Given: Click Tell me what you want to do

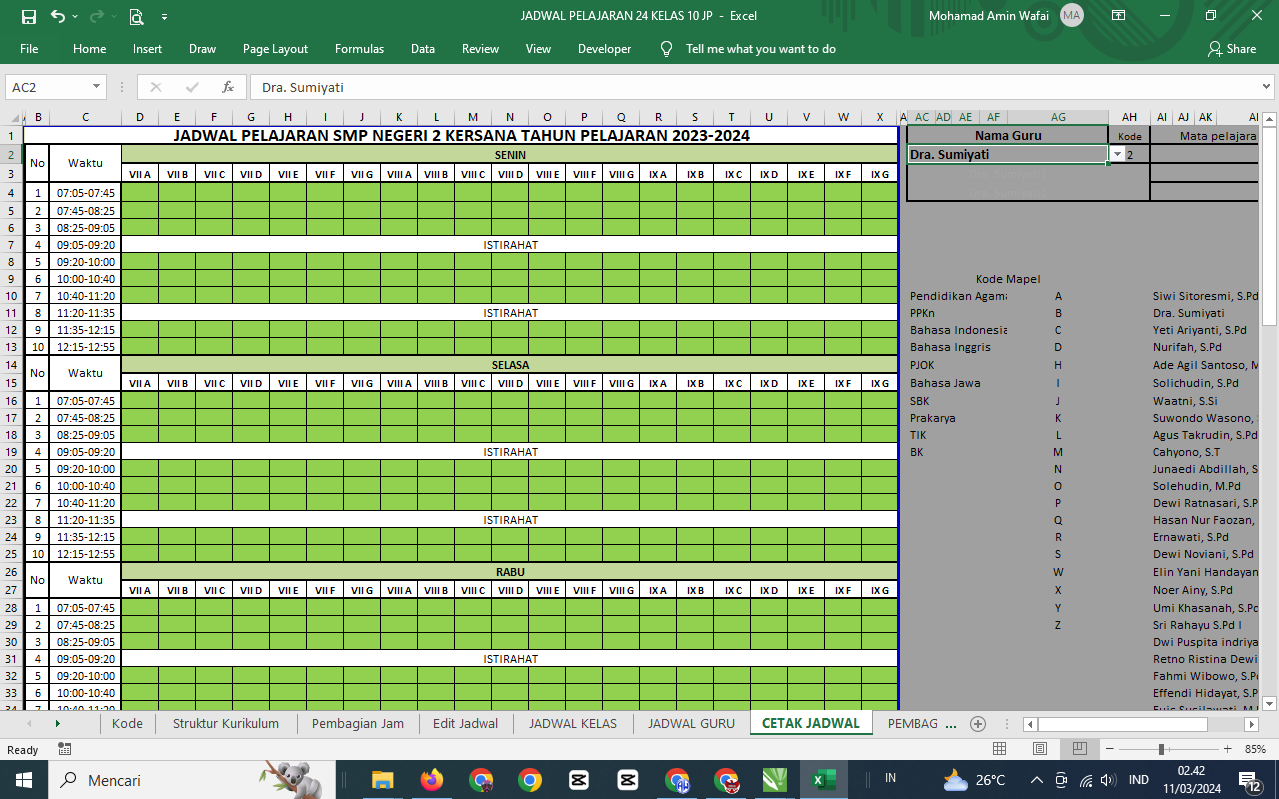Looking at the screenshot, I should click(760, 49).
